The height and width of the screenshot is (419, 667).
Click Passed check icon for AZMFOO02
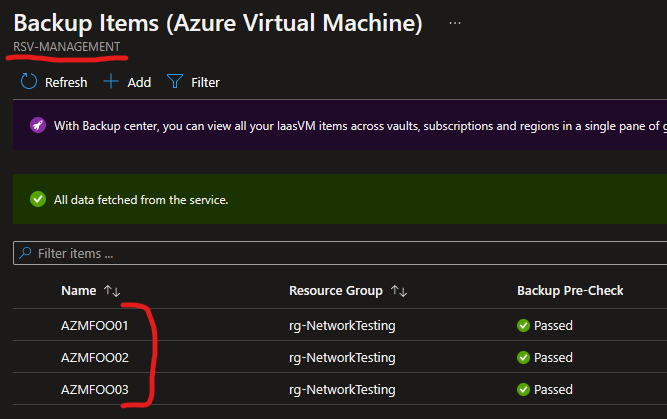pyautogui.click(x=523, y=357)
